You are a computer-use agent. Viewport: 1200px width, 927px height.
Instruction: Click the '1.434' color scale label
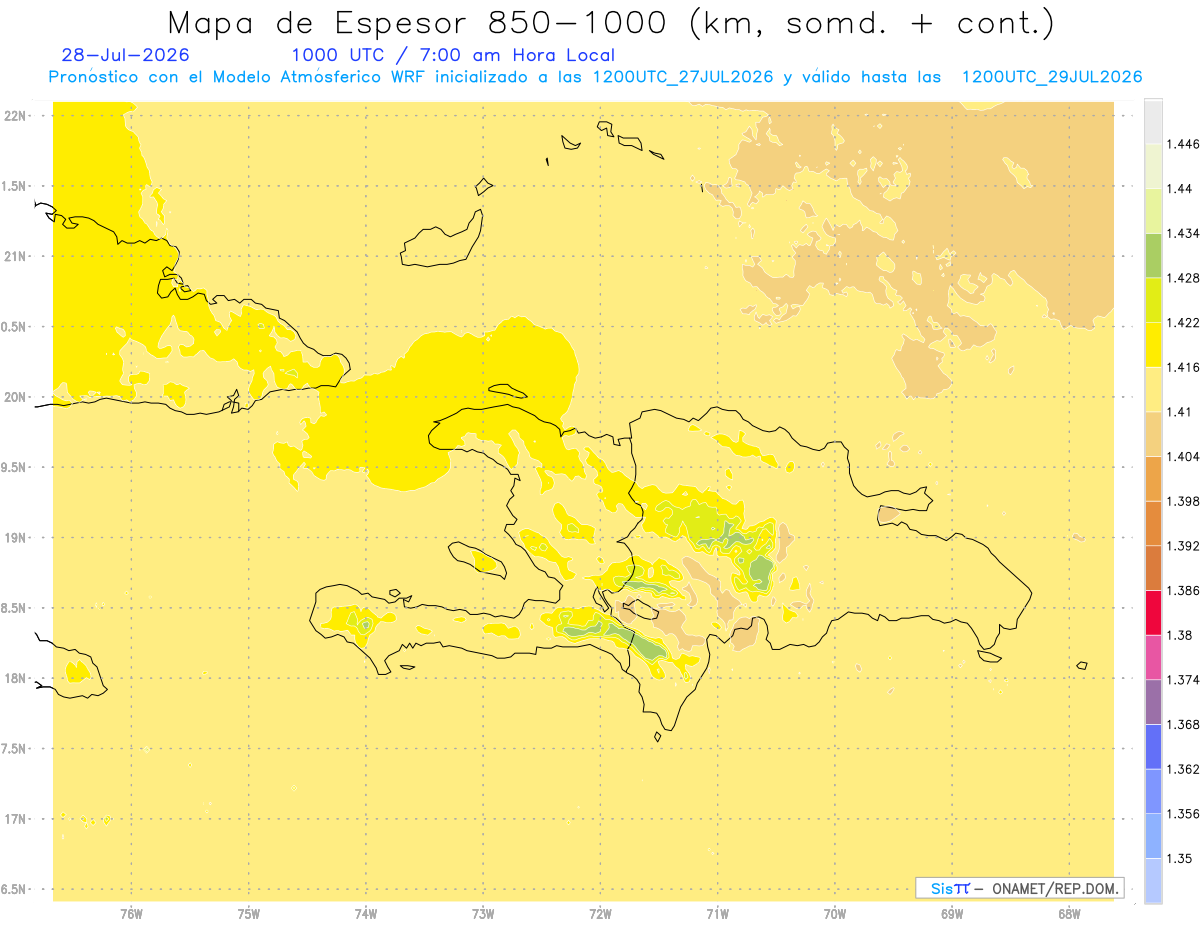[1183, 233]
